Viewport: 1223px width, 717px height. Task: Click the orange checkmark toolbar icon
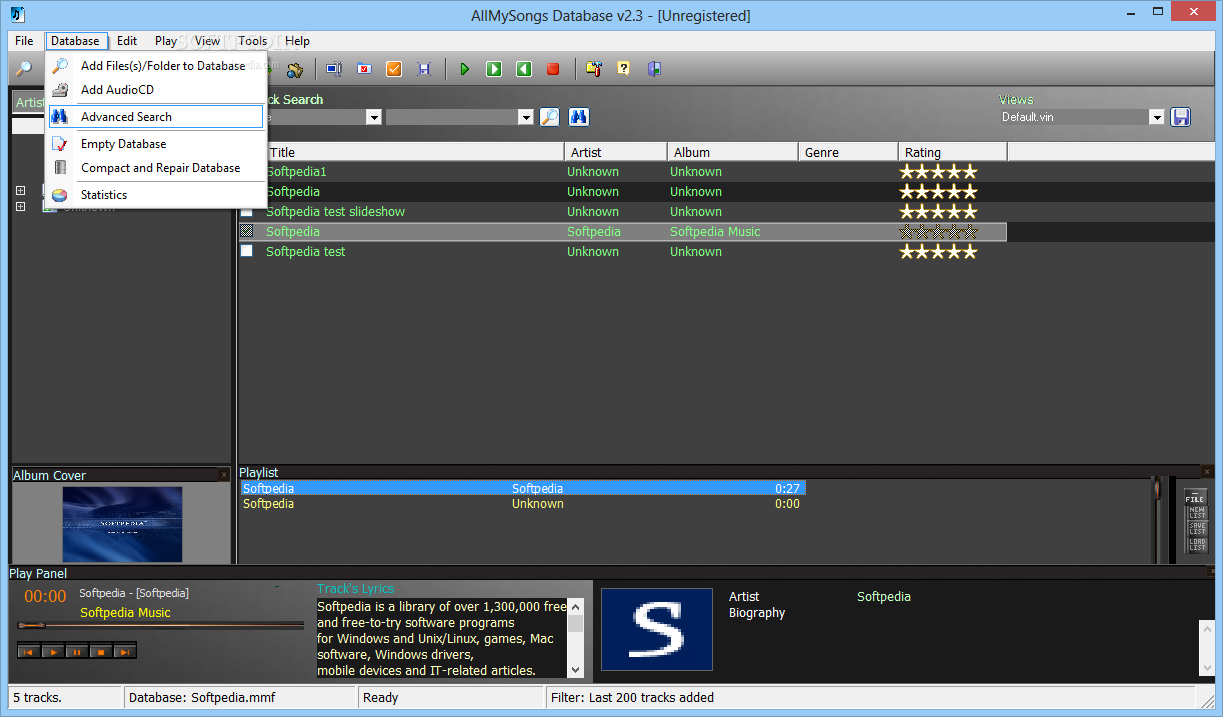(x=394, y=69)
